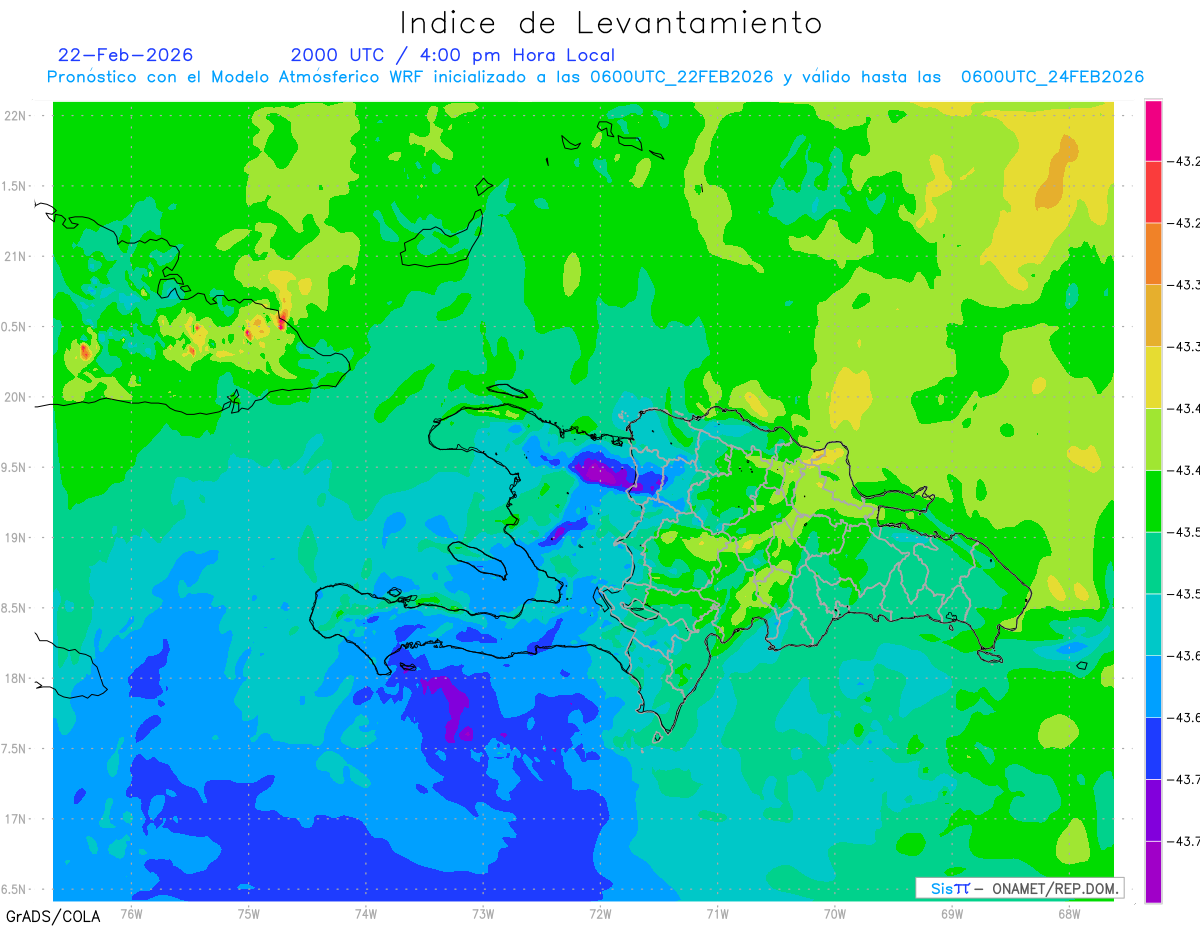Click the "18N" latitude label
The height and width of the screenshot is (927, 1200).
(18, 678)
